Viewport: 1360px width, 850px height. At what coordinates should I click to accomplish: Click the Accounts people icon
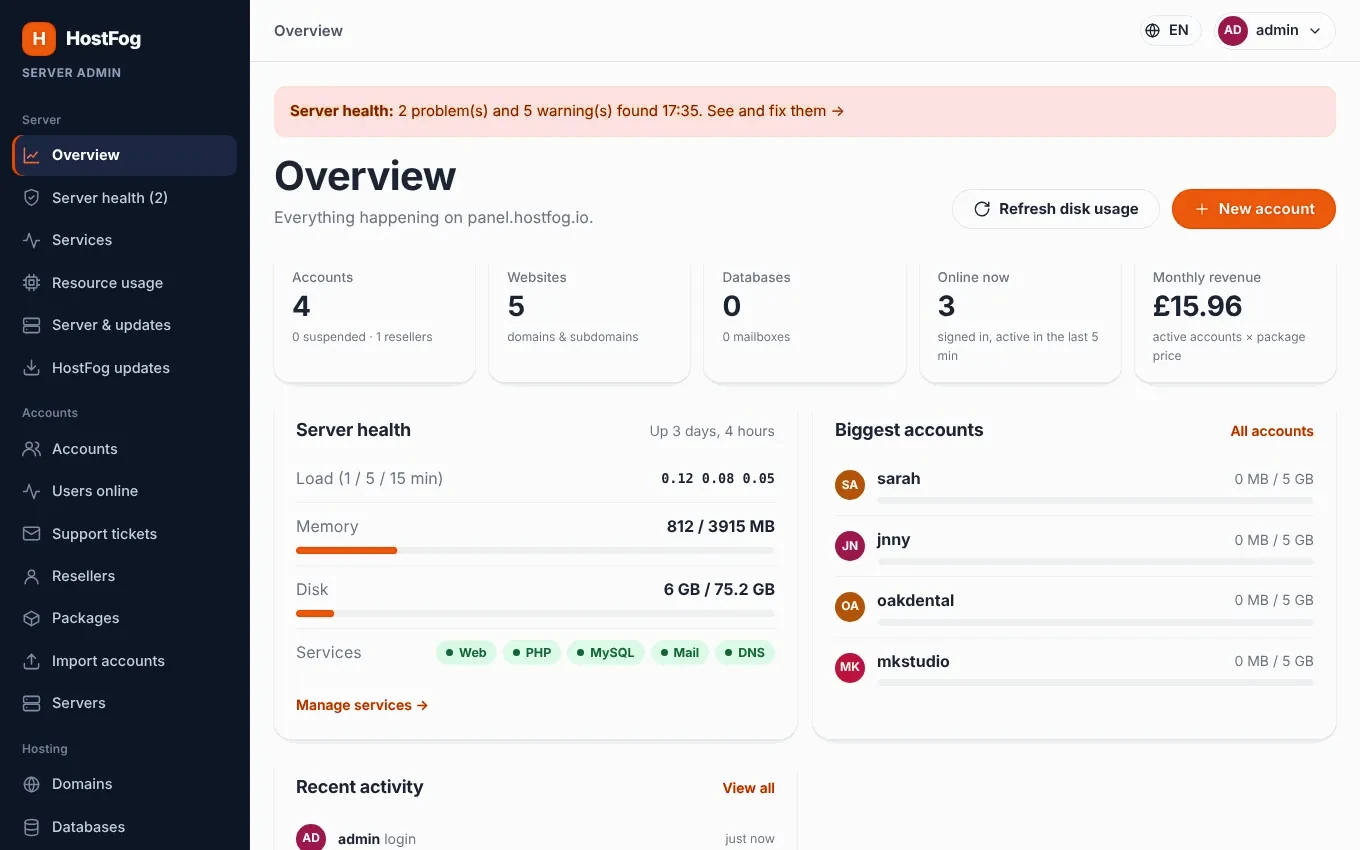[x=32, y=449]
